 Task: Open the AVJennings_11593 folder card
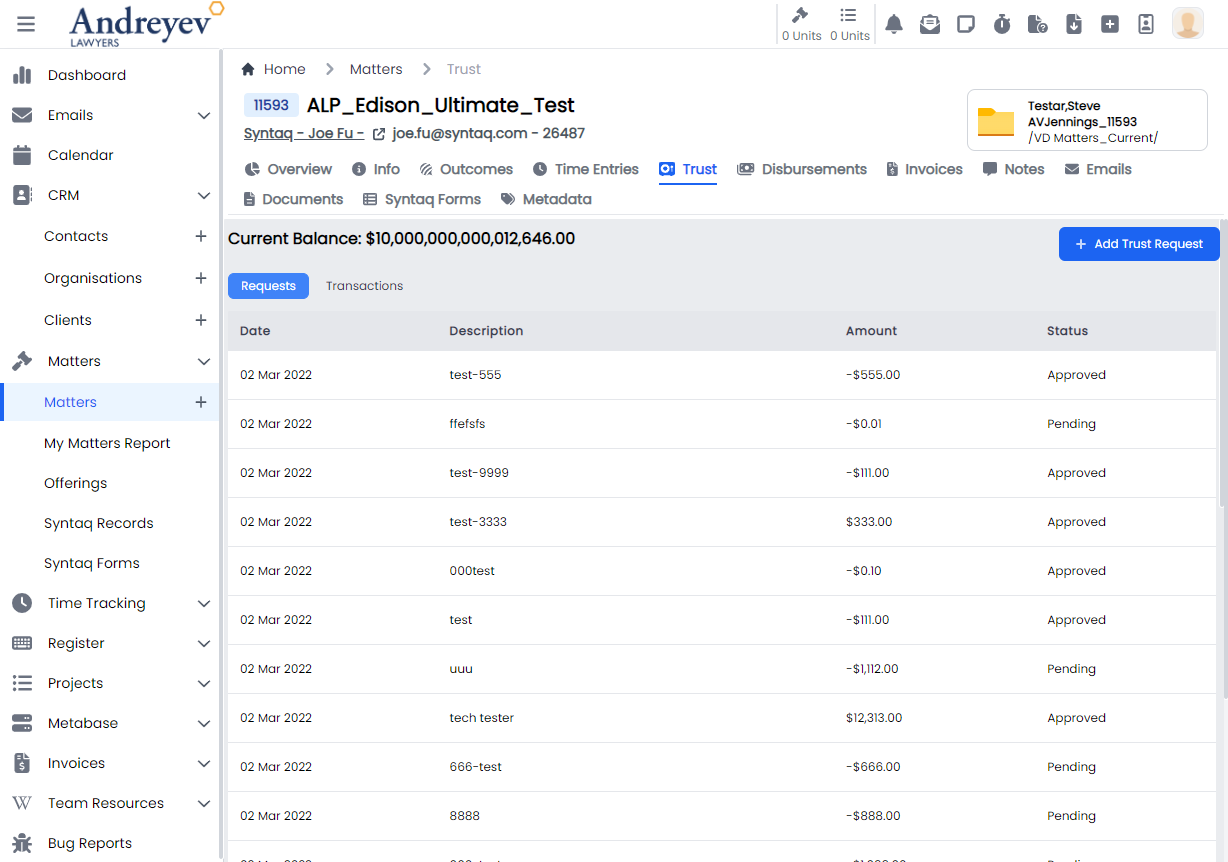(x=1087, y=121)
